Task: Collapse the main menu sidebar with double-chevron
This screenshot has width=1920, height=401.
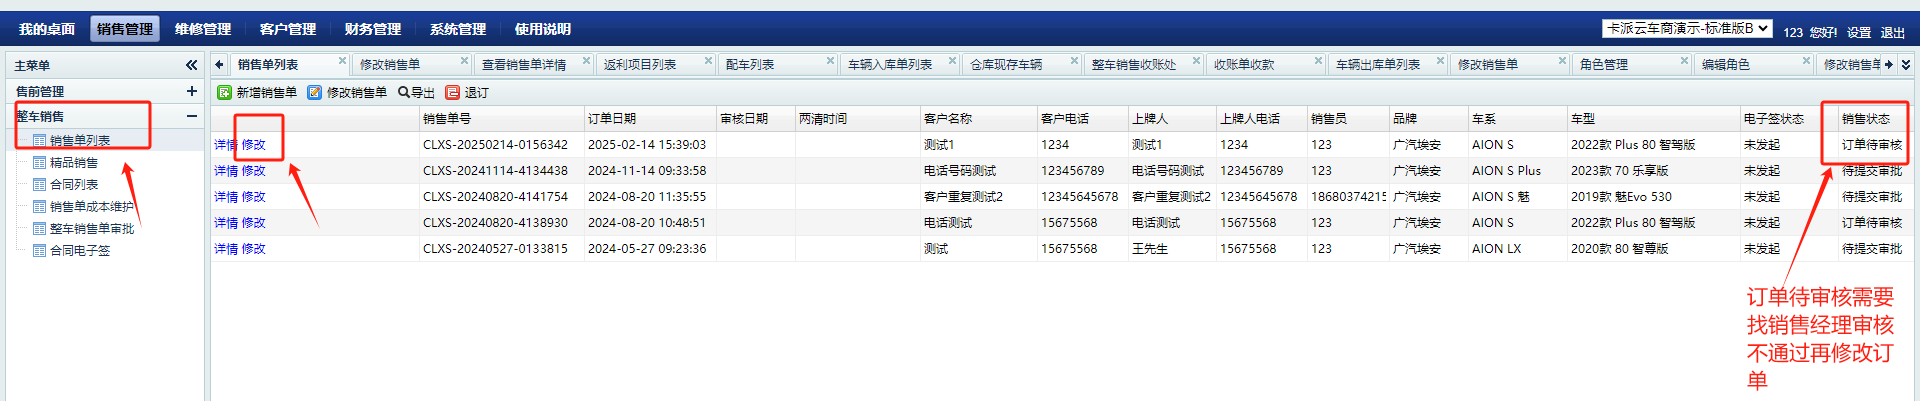Action: click(x=191, y=65)
